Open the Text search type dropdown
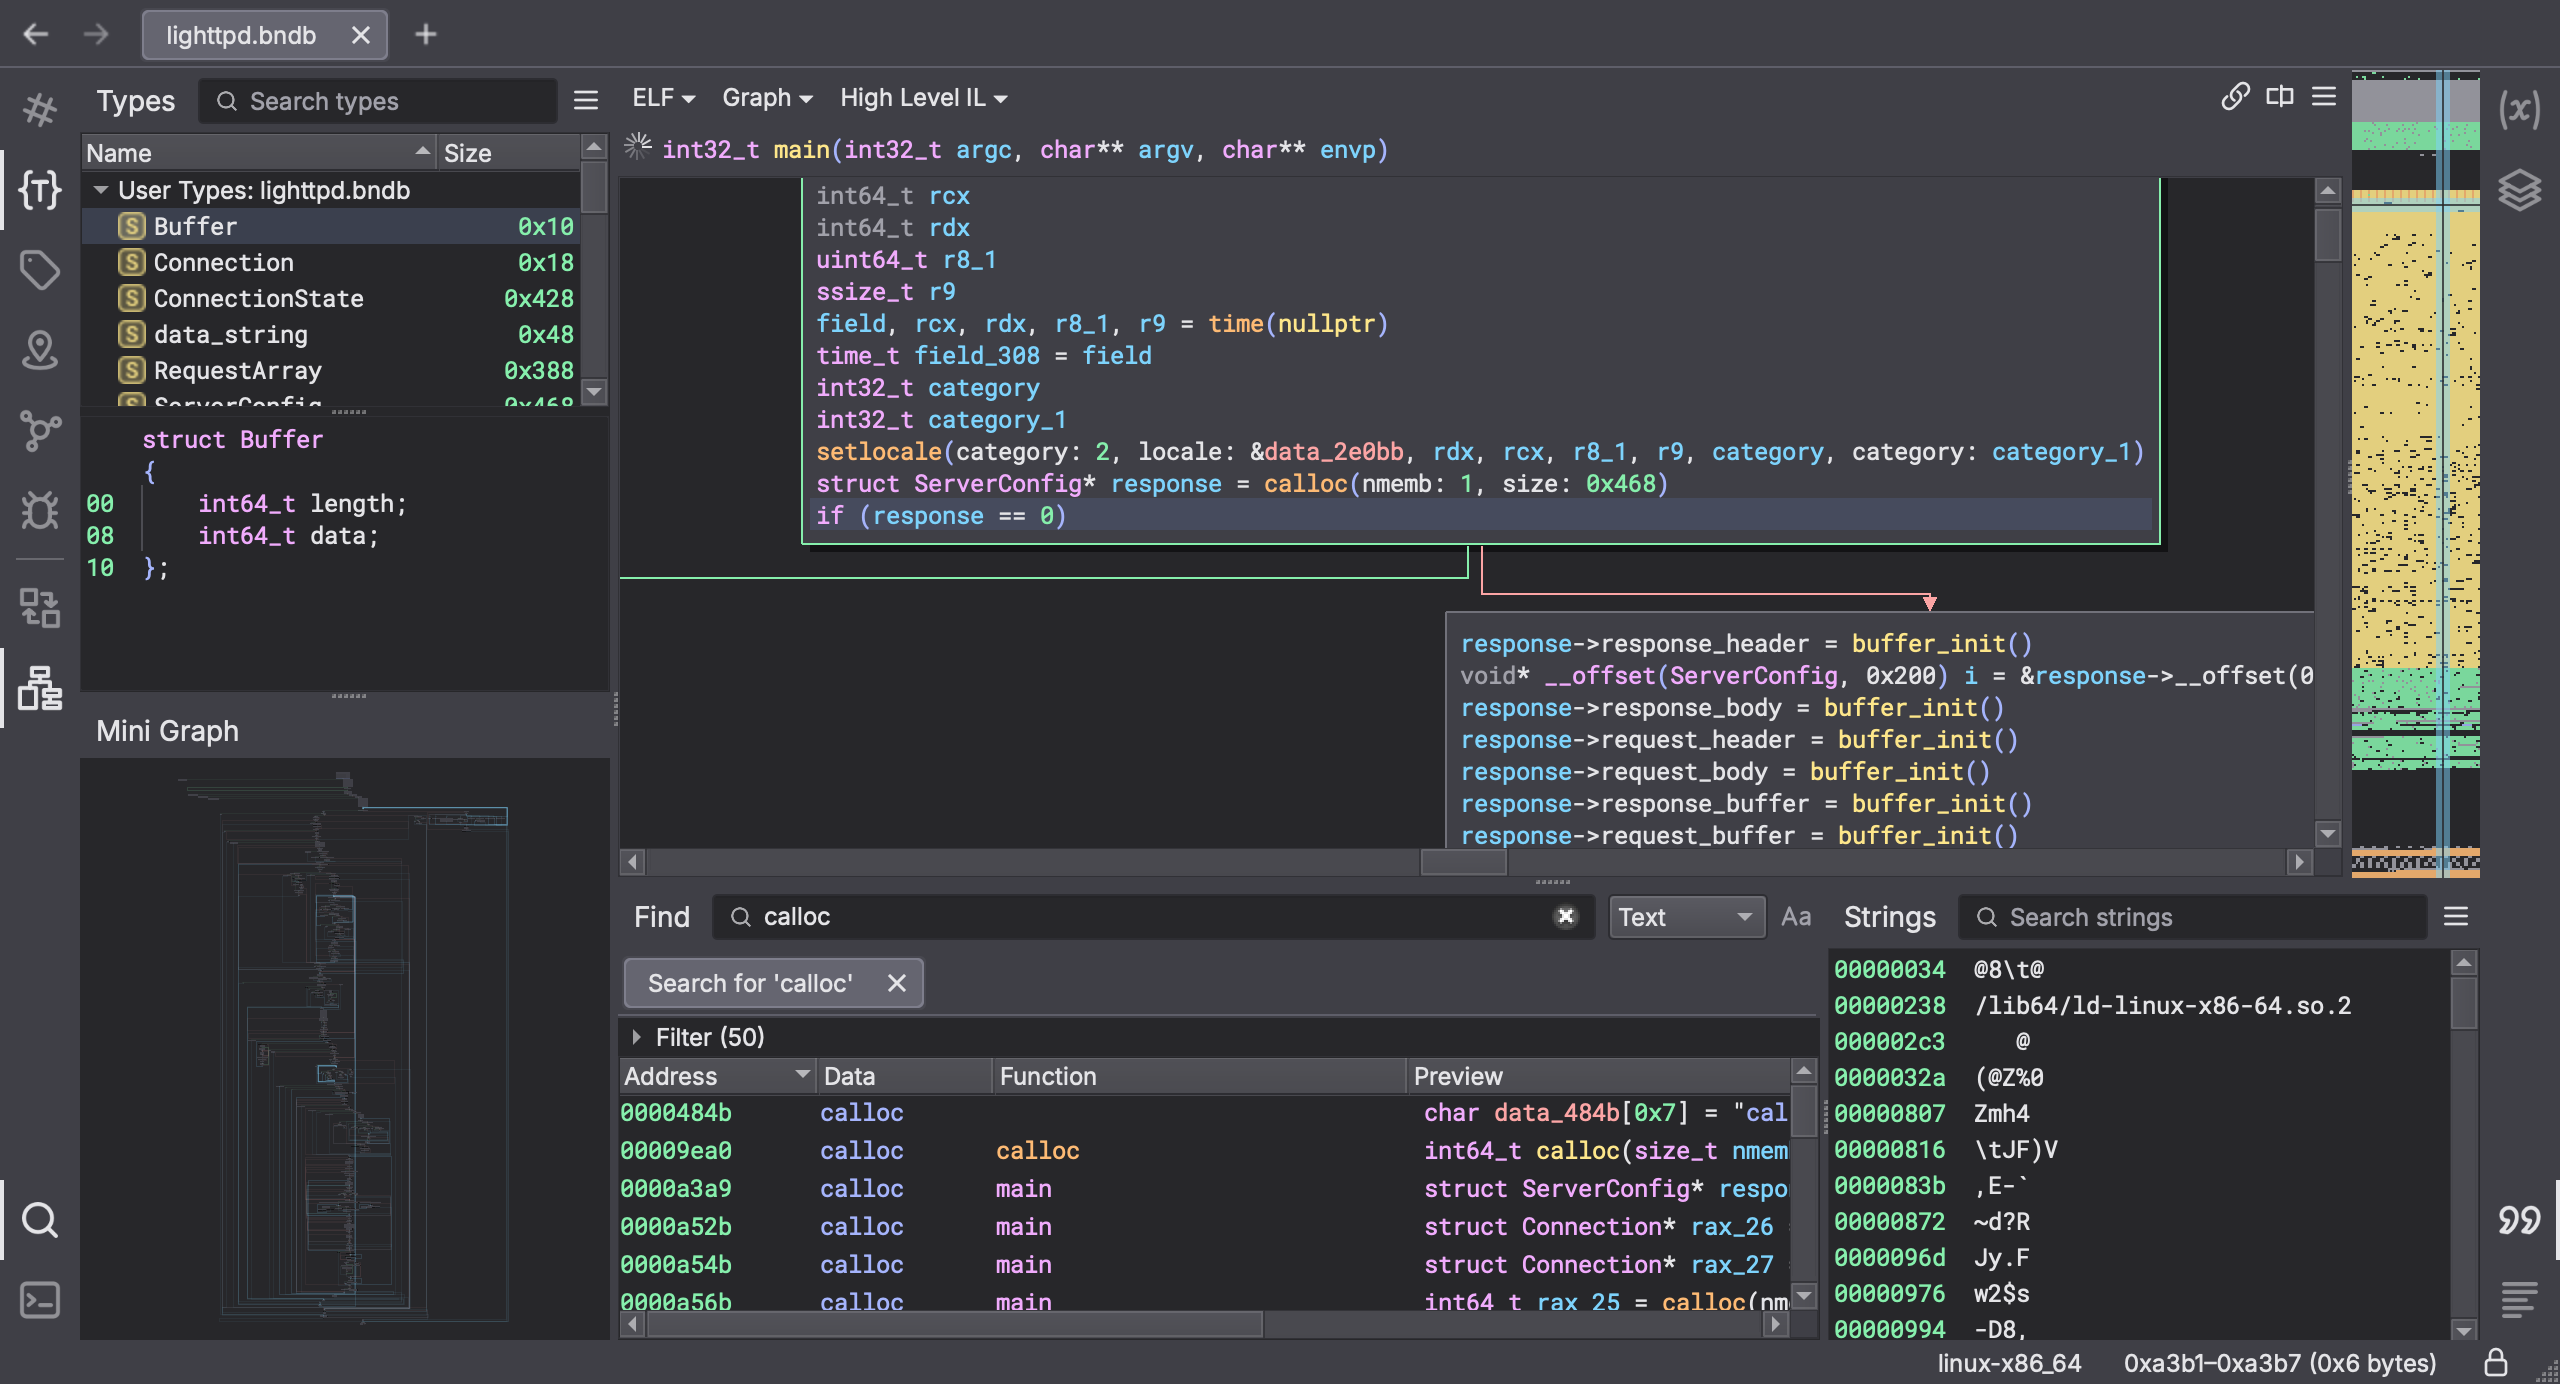This screenshot has height=1384, width=2560. (x=1685, y=917)
